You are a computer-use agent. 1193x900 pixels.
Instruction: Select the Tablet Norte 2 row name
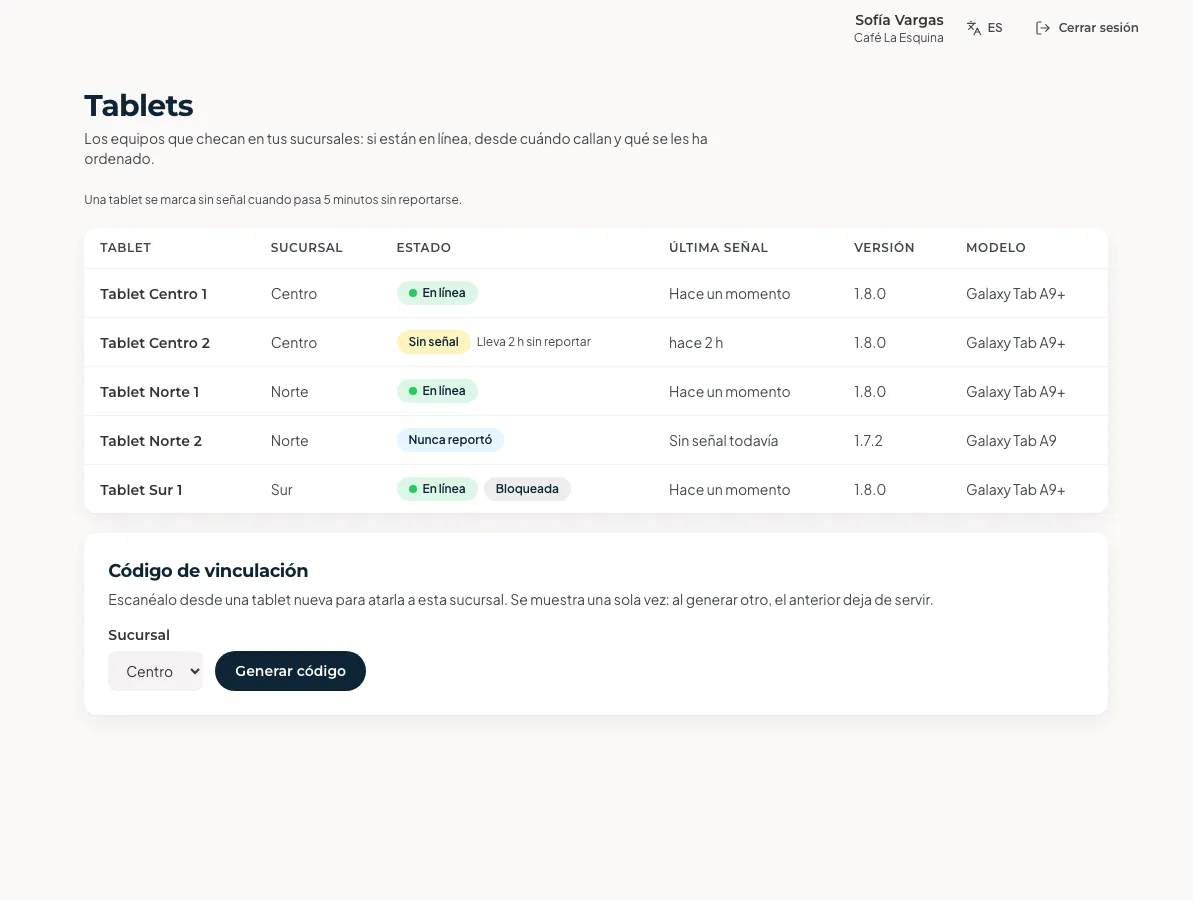151,441
